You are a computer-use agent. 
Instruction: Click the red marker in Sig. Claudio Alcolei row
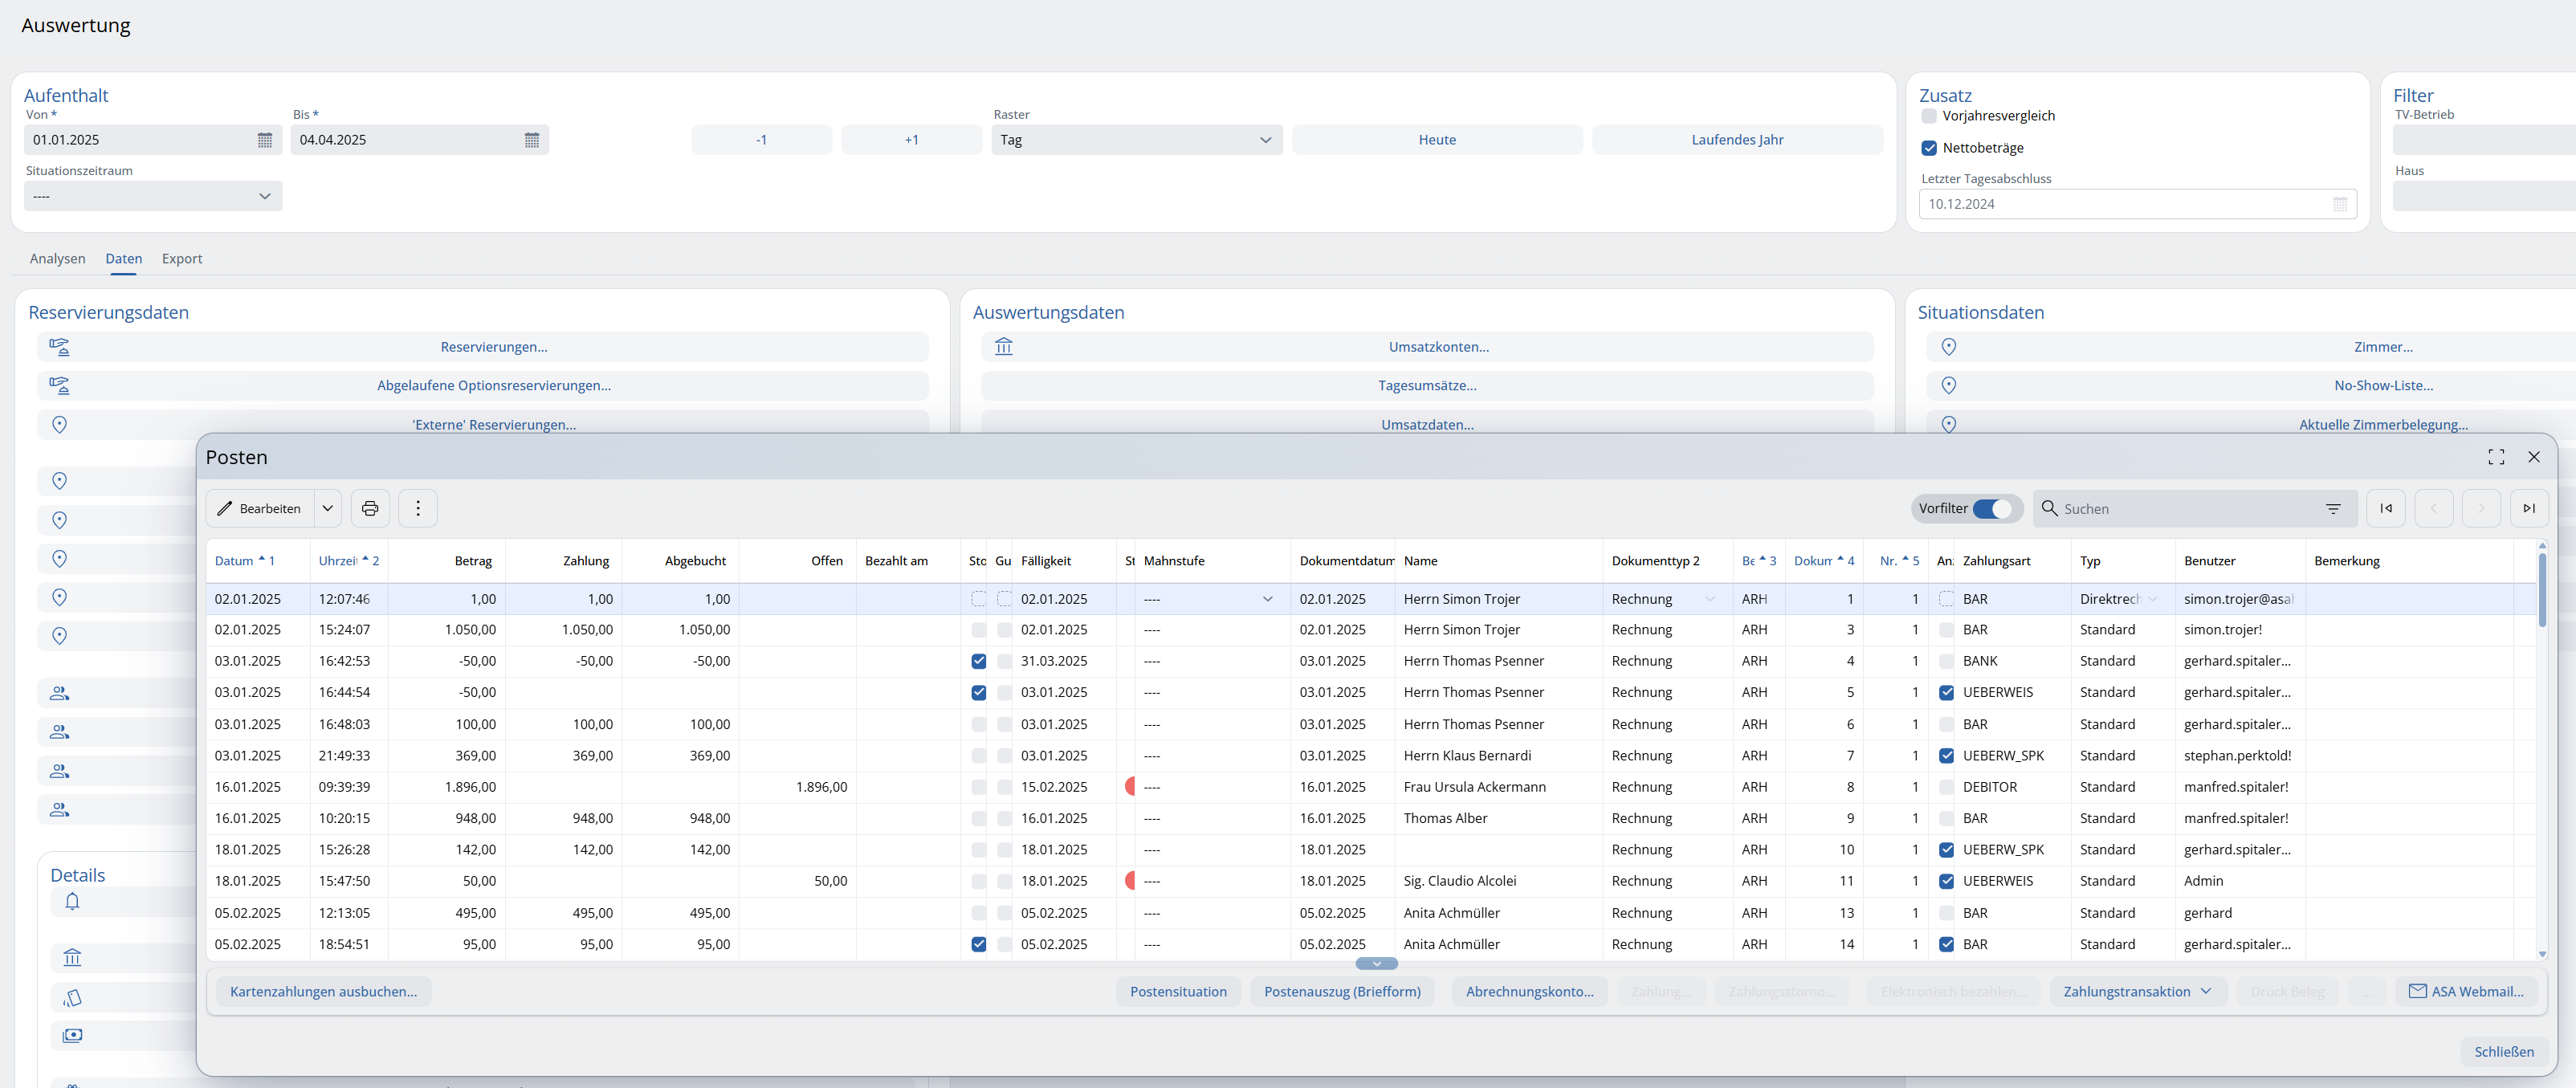(1130, 881)
